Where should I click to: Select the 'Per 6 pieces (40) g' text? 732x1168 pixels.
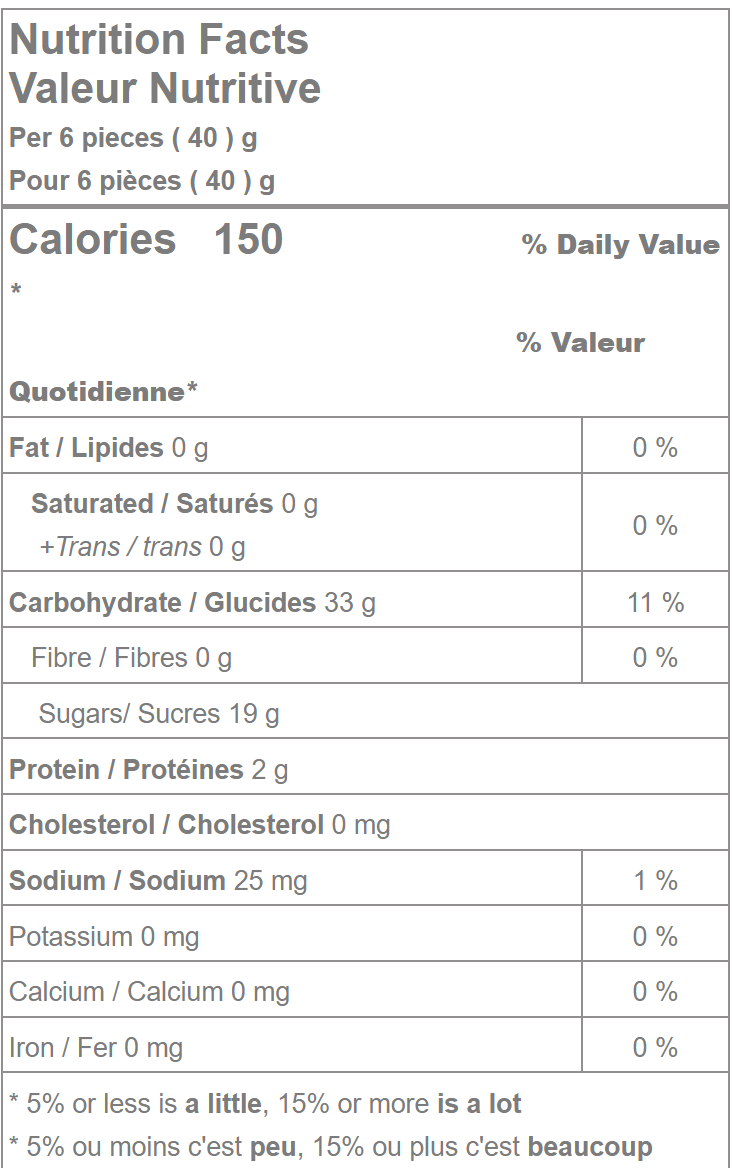pyautogui.click(x=133, y=138)
